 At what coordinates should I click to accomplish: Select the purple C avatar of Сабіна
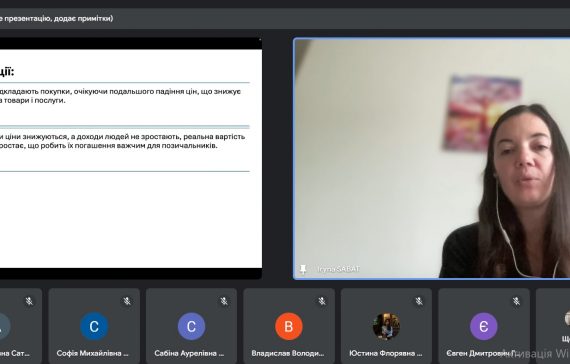192,326
